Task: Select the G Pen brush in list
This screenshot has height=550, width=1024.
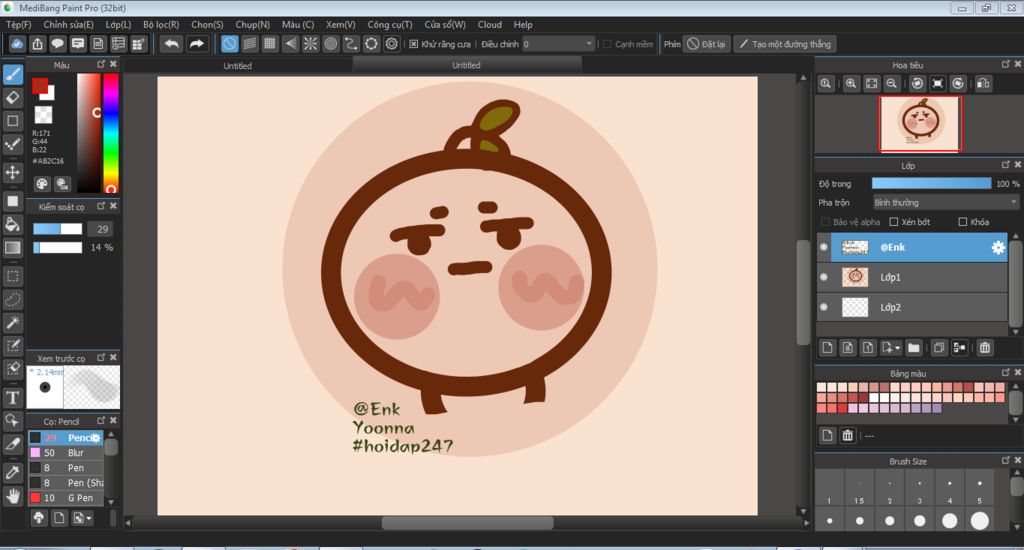Action: (x=66, y=498)
